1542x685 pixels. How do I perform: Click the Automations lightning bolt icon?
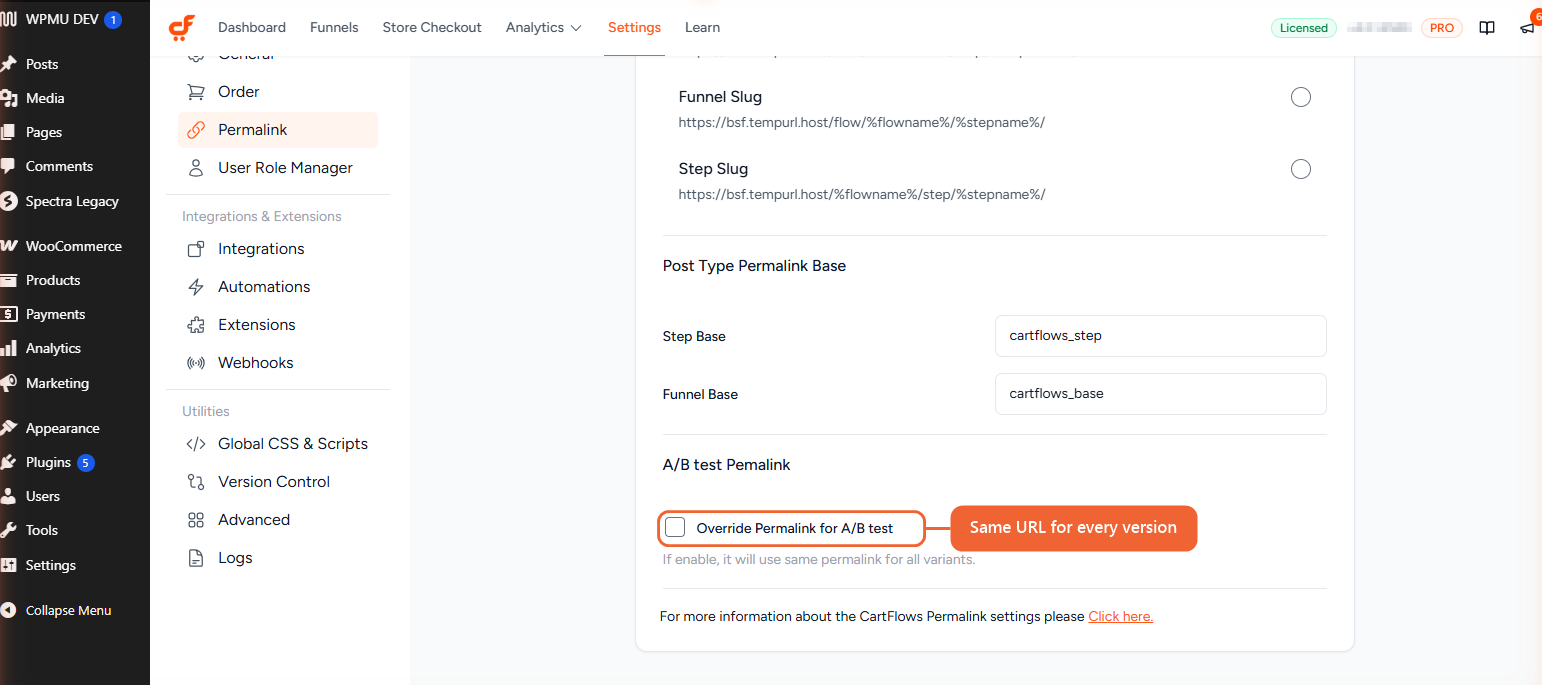196,287
